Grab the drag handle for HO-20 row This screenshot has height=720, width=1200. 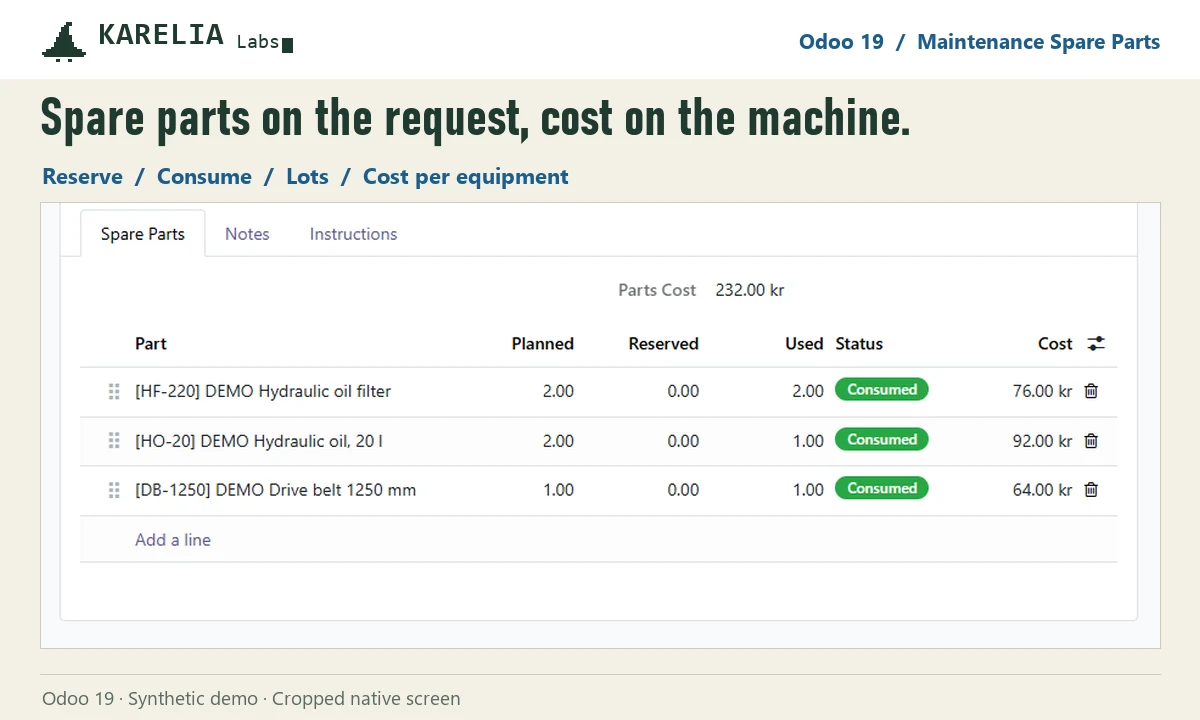point(114,440)
